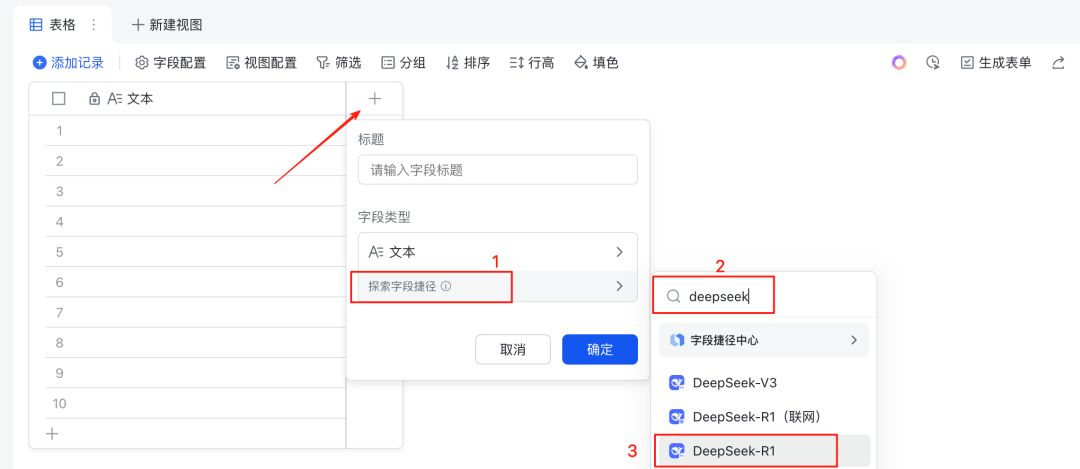This screenshot has height=469, width=1080.
Task: Click the 行高 row height icon
Action: [517, 63]
